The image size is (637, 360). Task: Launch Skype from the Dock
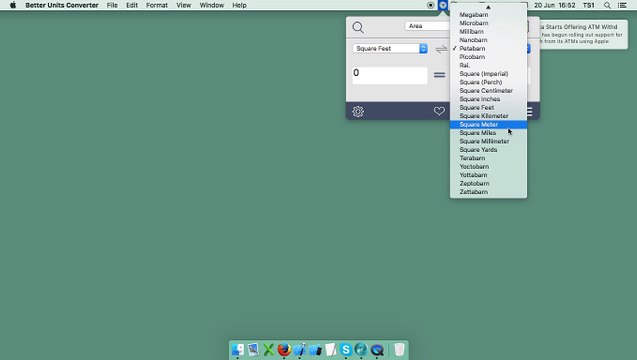[x=346, y=349]
